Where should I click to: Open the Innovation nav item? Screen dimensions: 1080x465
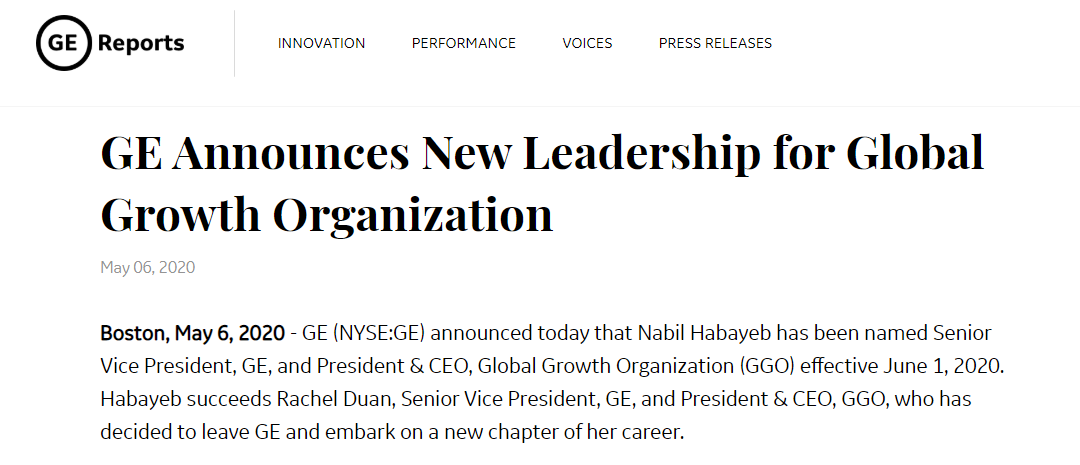point(321,43)
